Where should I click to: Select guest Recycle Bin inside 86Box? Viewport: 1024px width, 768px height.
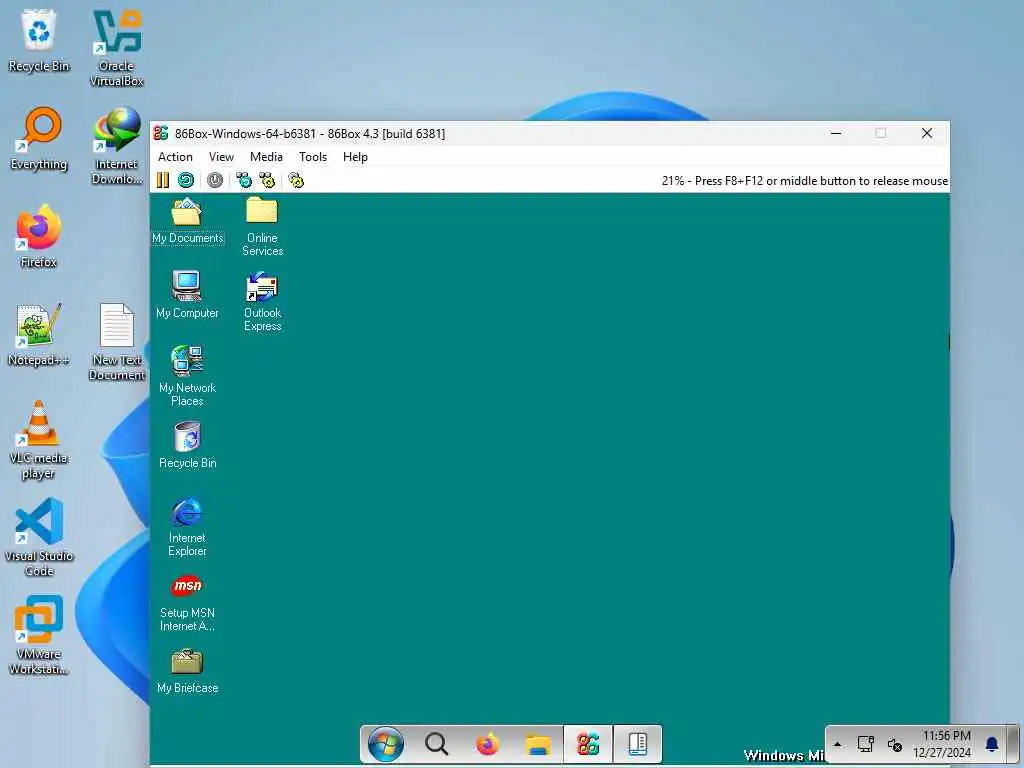[187, 445]
